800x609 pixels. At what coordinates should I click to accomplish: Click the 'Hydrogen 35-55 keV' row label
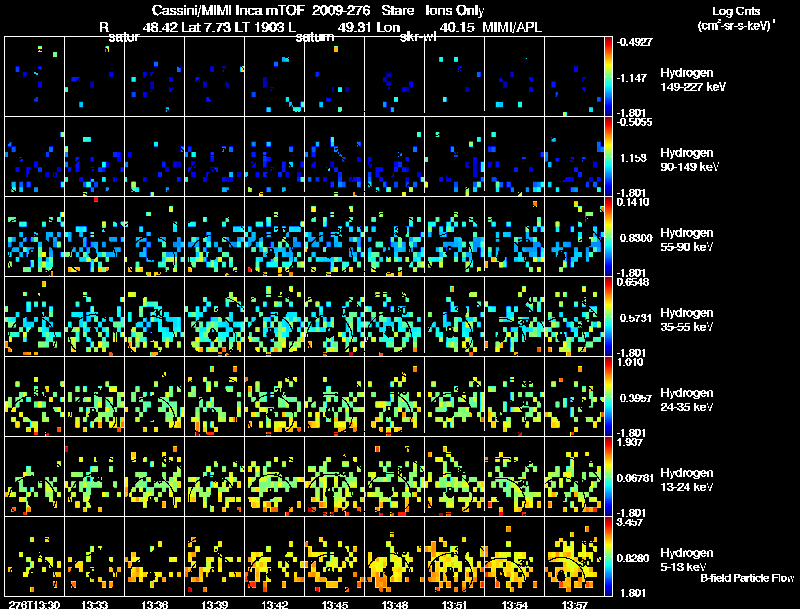(687, 320)
